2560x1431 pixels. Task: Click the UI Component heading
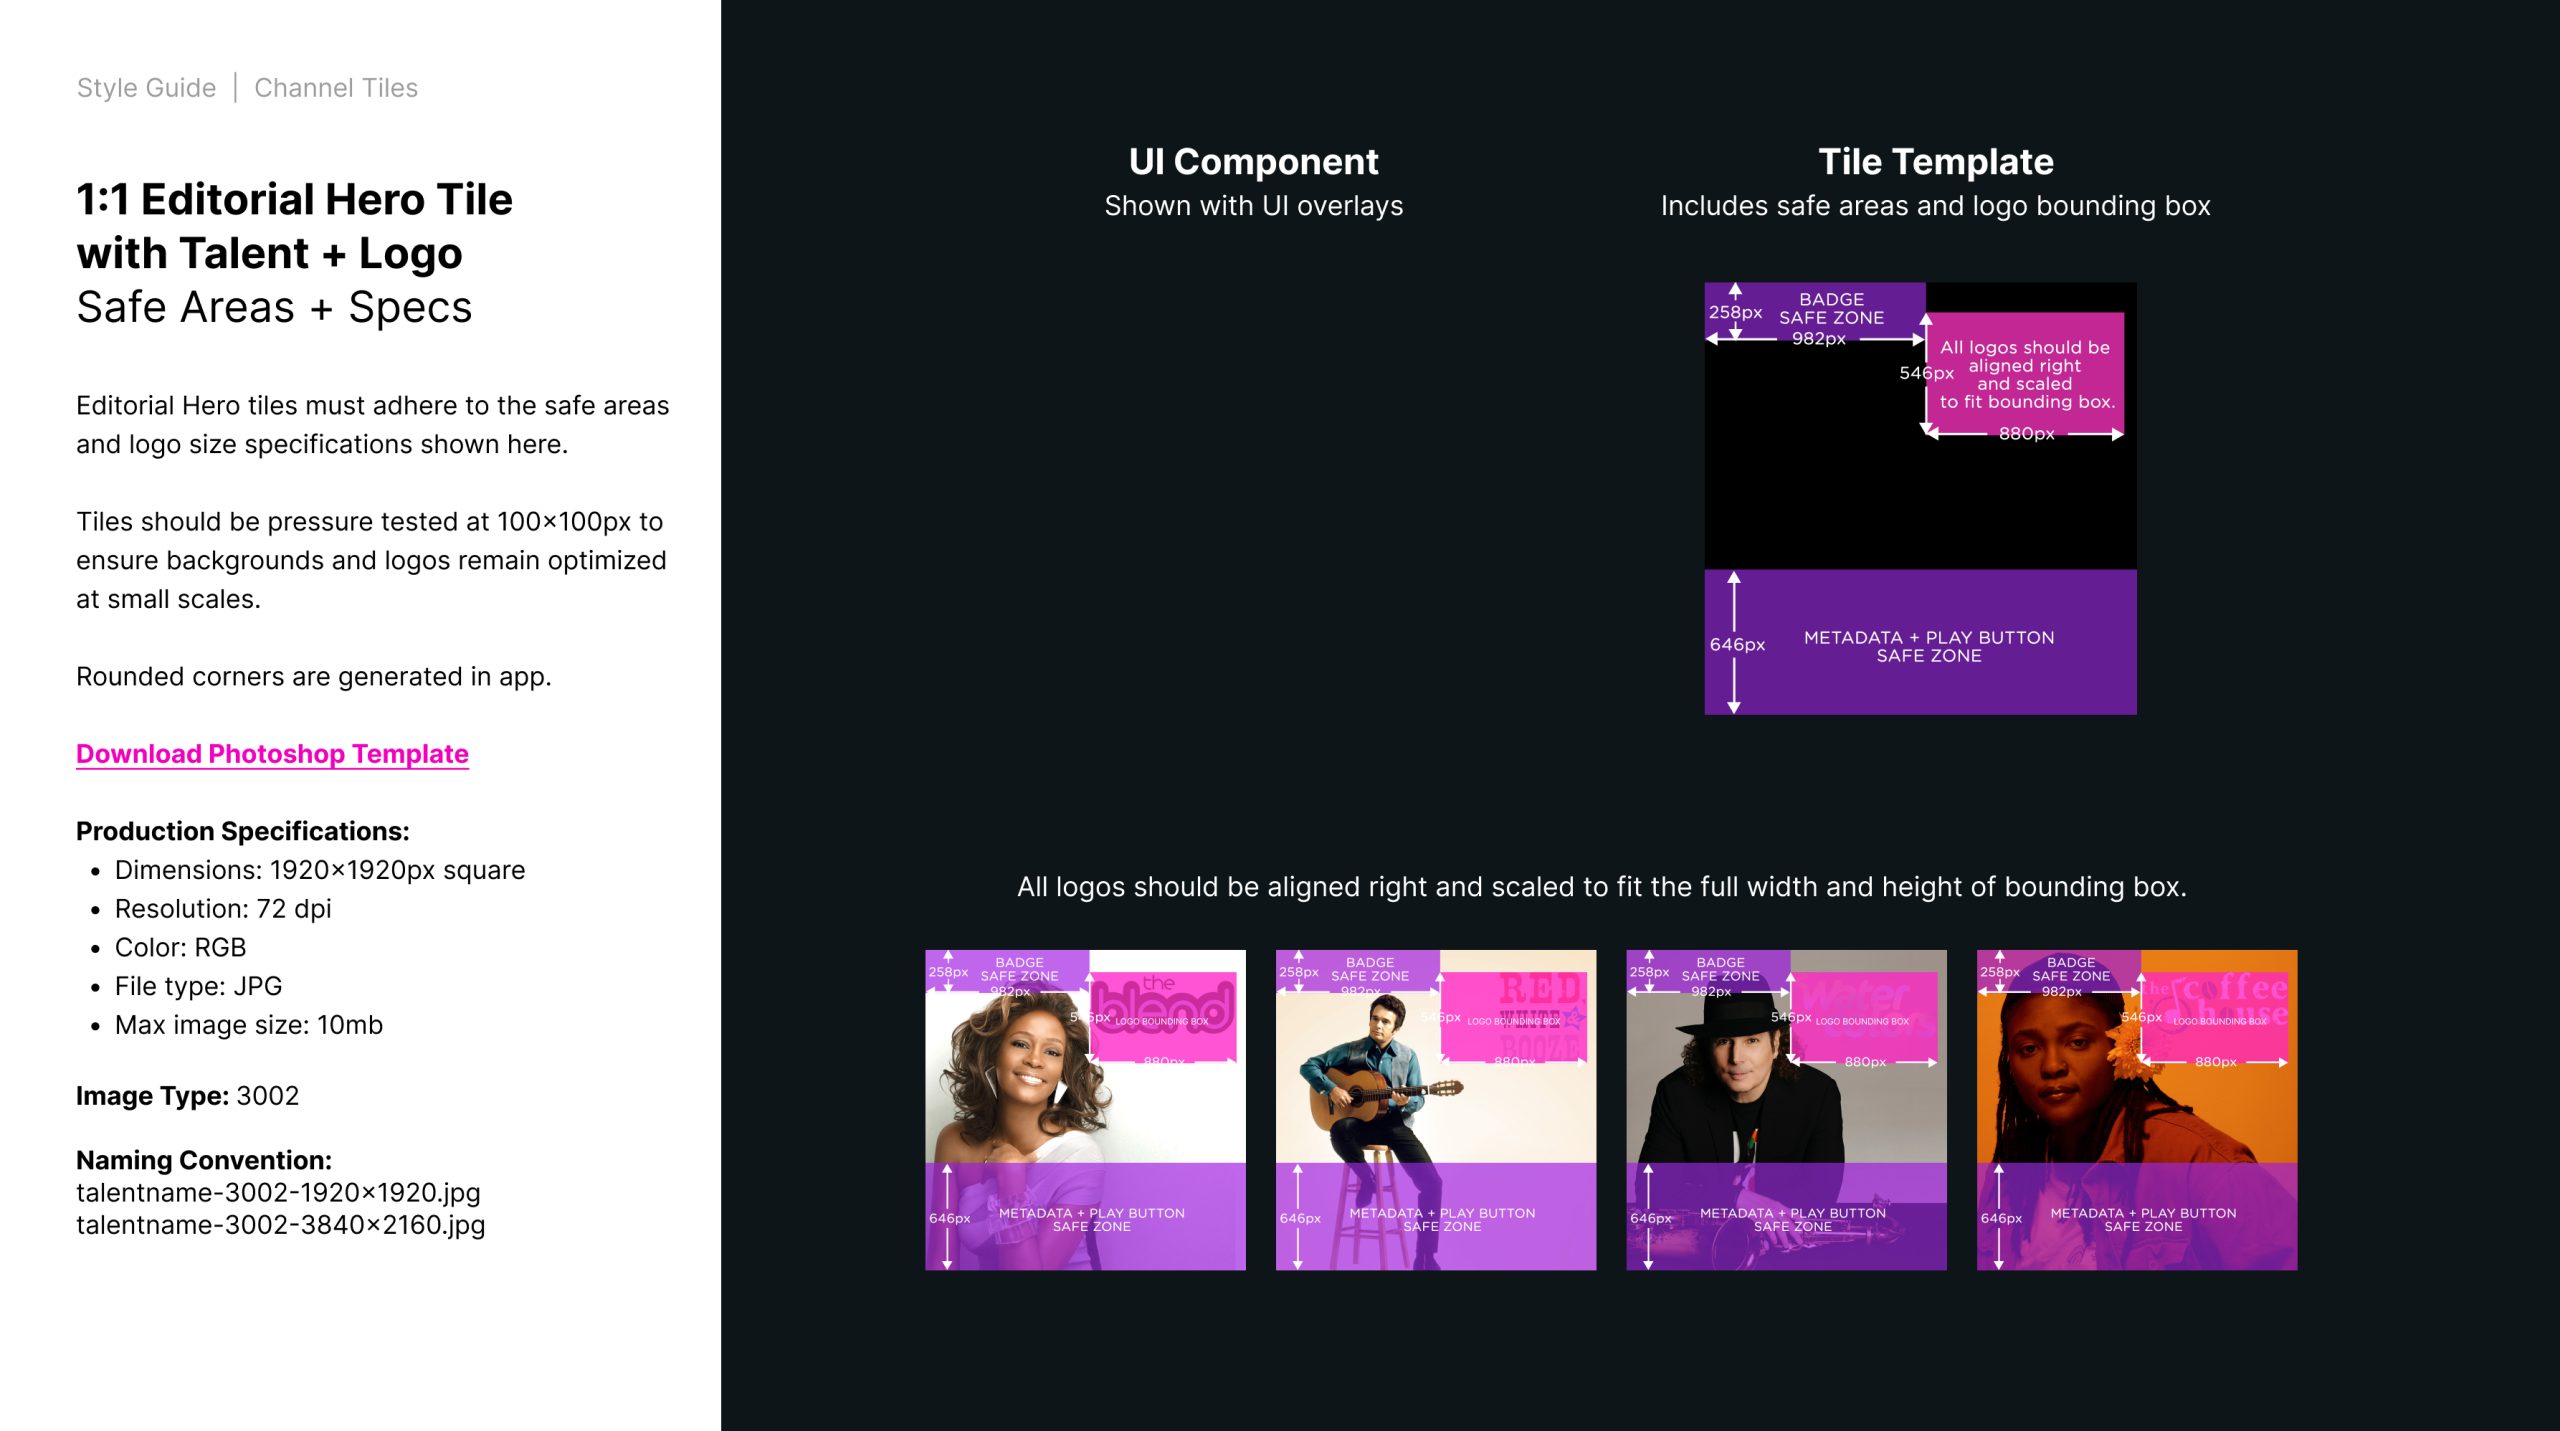pyautogui.click(x=1253, y=162)
